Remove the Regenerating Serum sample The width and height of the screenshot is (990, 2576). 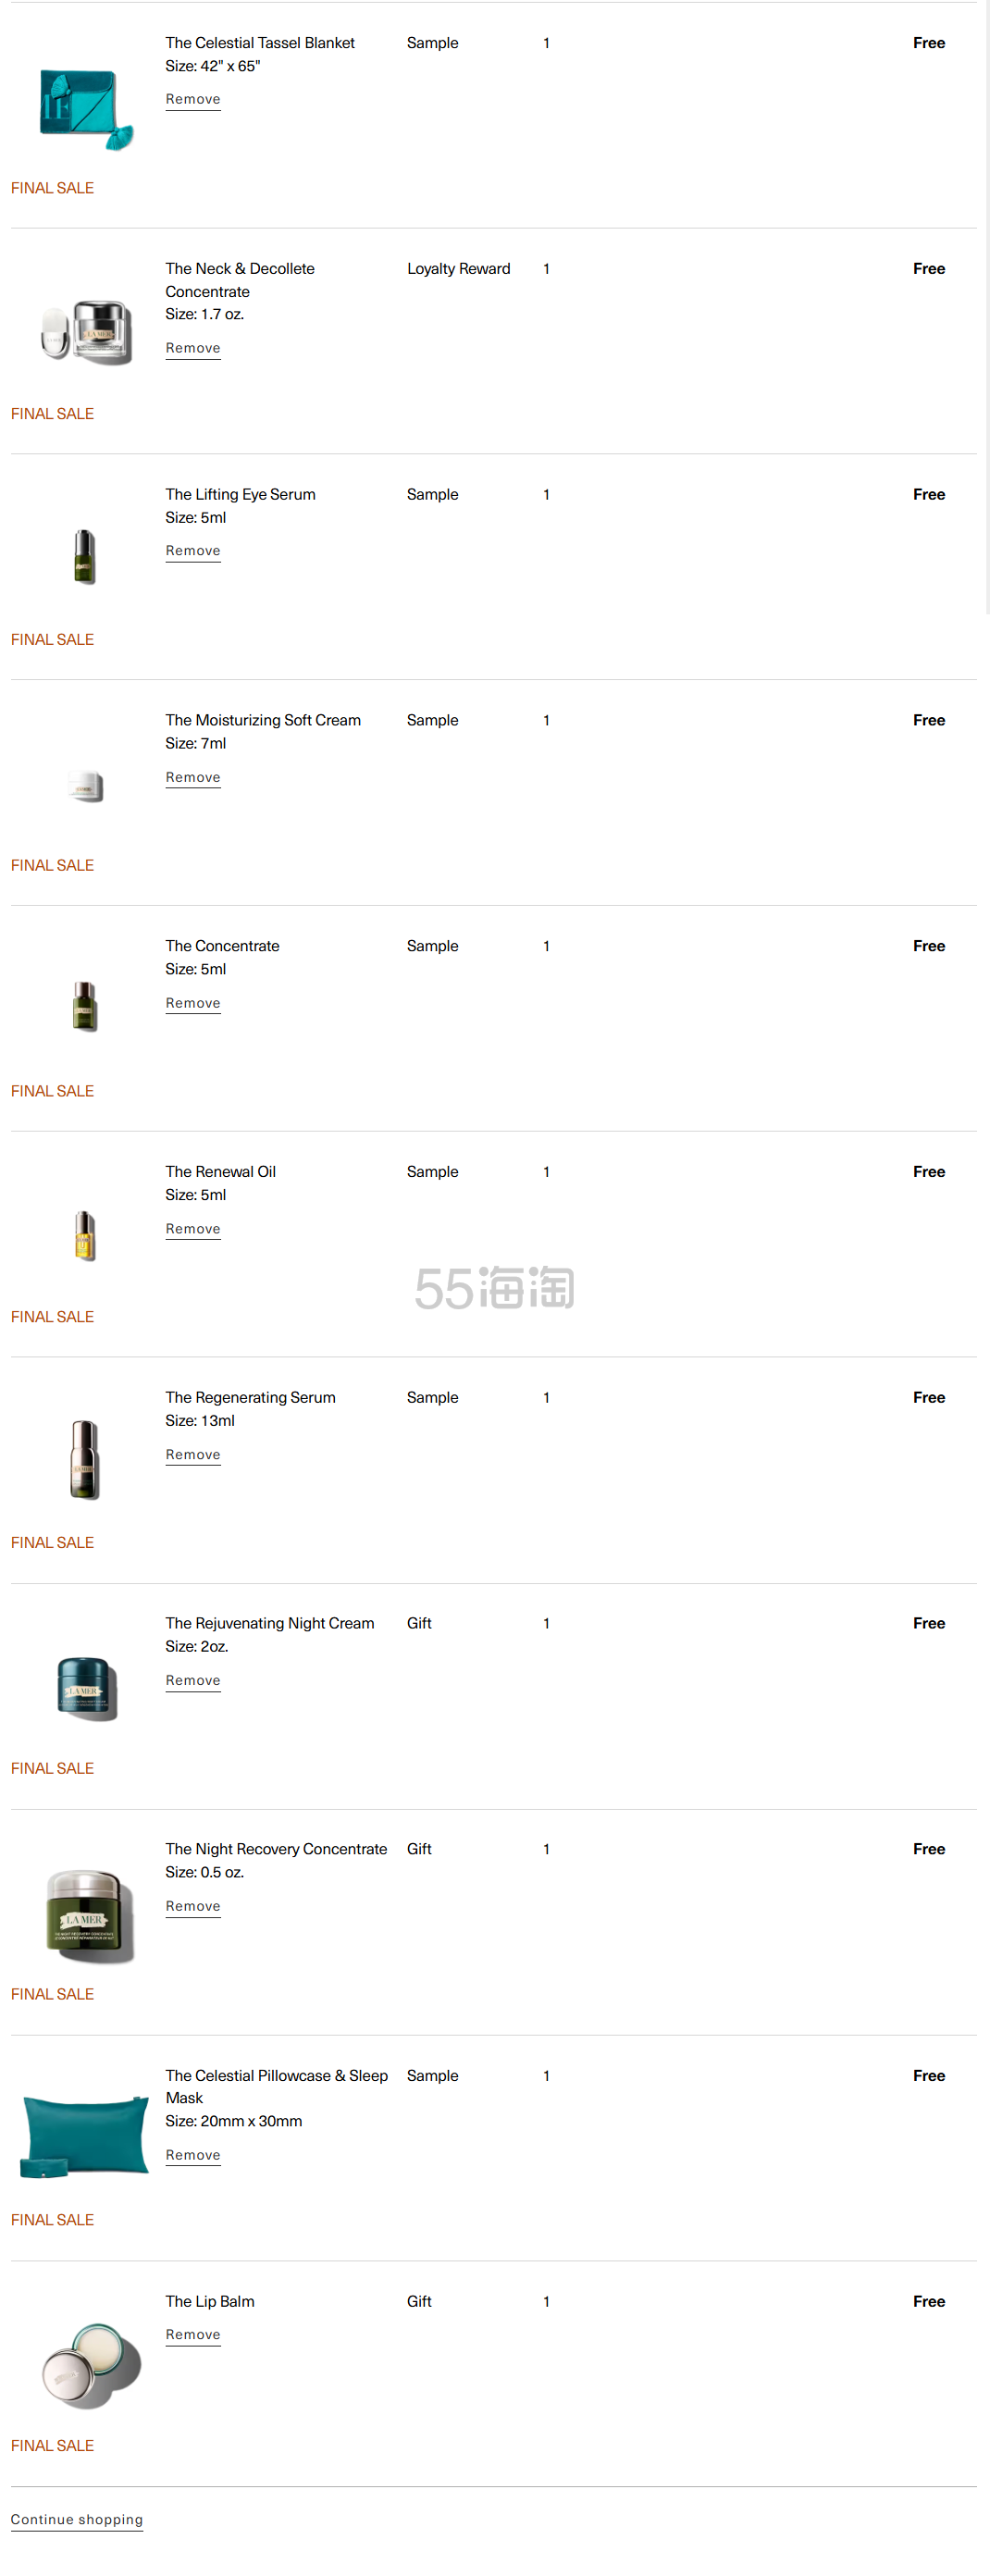pyautogui.click(x=193, y=1455)
